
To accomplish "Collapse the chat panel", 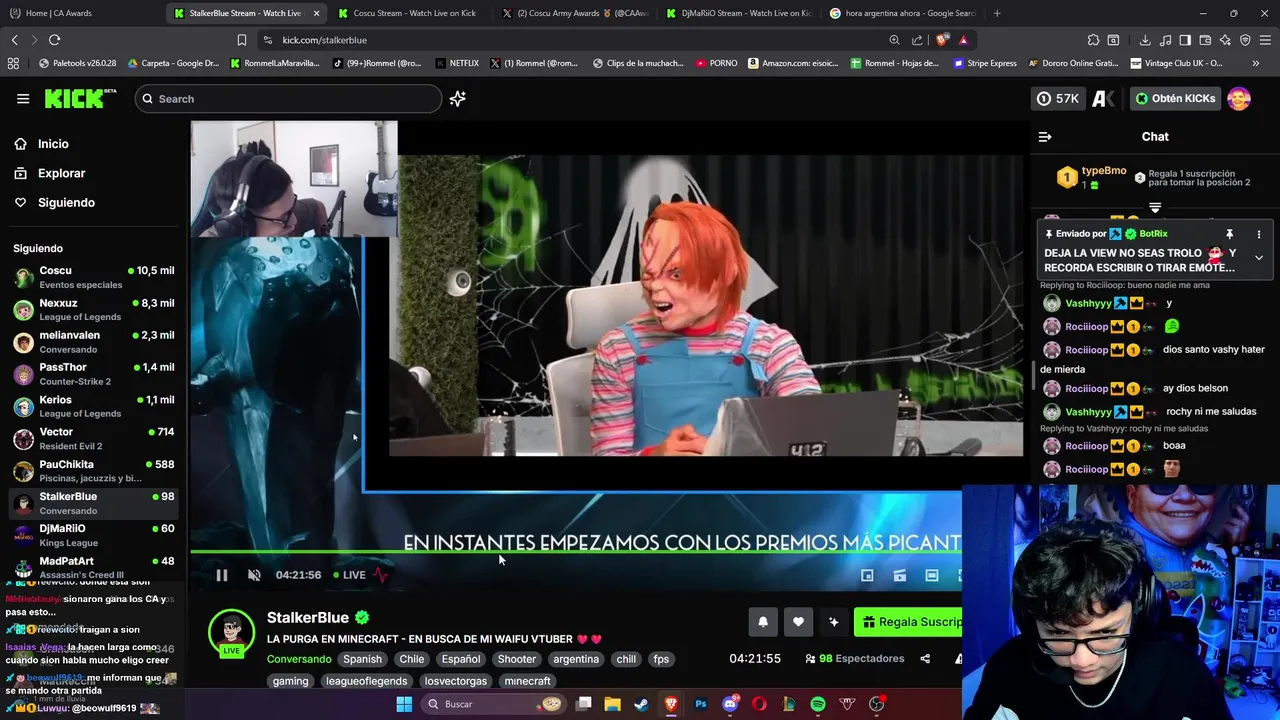I will [x=1045, y=137].
